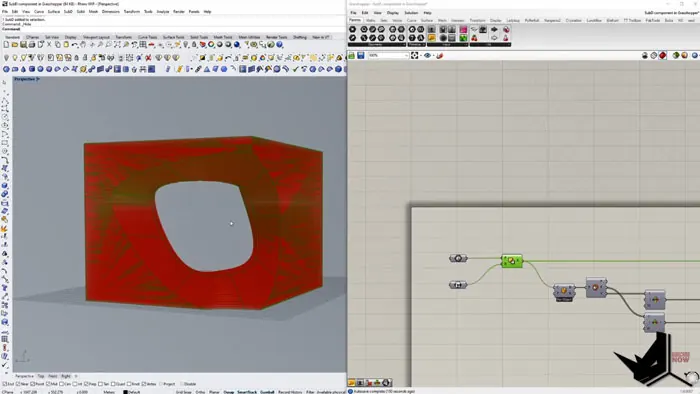The image size is (700, 394).
Task: Click the Print icon in Rhino toolbar
Action: click(x=32, y=45)
